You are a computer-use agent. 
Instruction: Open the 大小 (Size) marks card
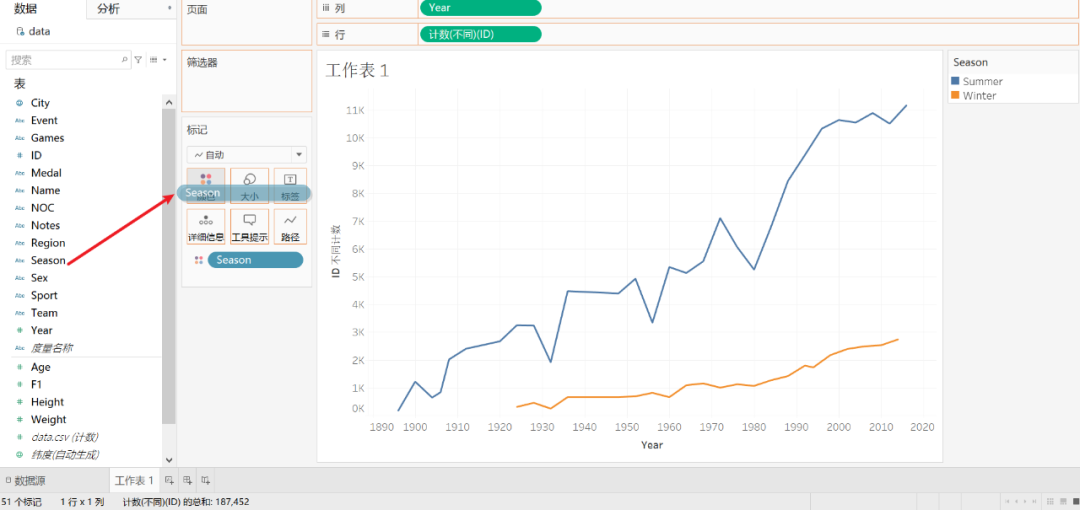[x=250, y=186]
